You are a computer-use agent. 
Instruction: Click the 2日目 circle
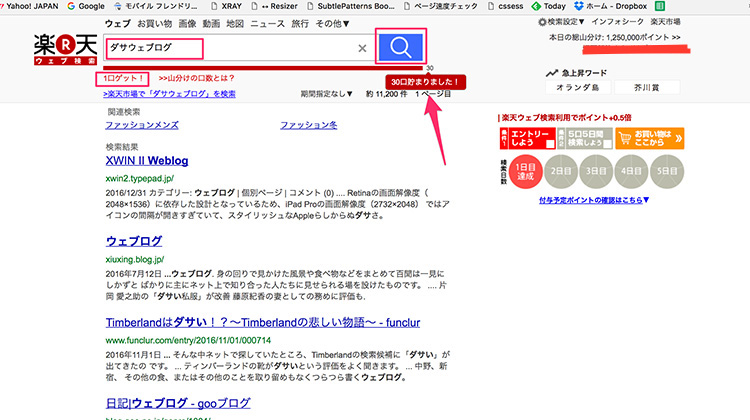click(x=561, y=171)
